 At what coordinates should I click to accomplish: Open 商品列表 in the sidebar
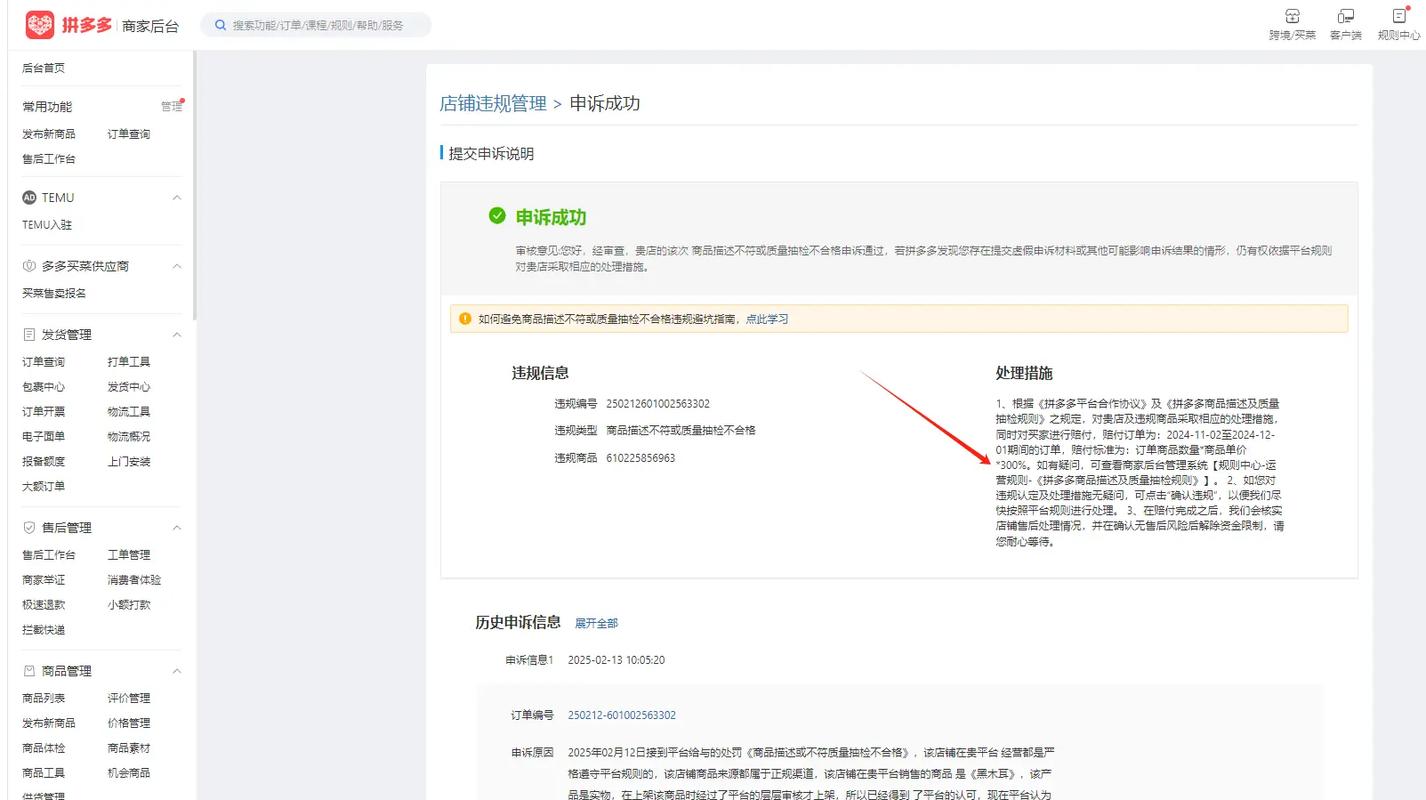pos(43,698)
